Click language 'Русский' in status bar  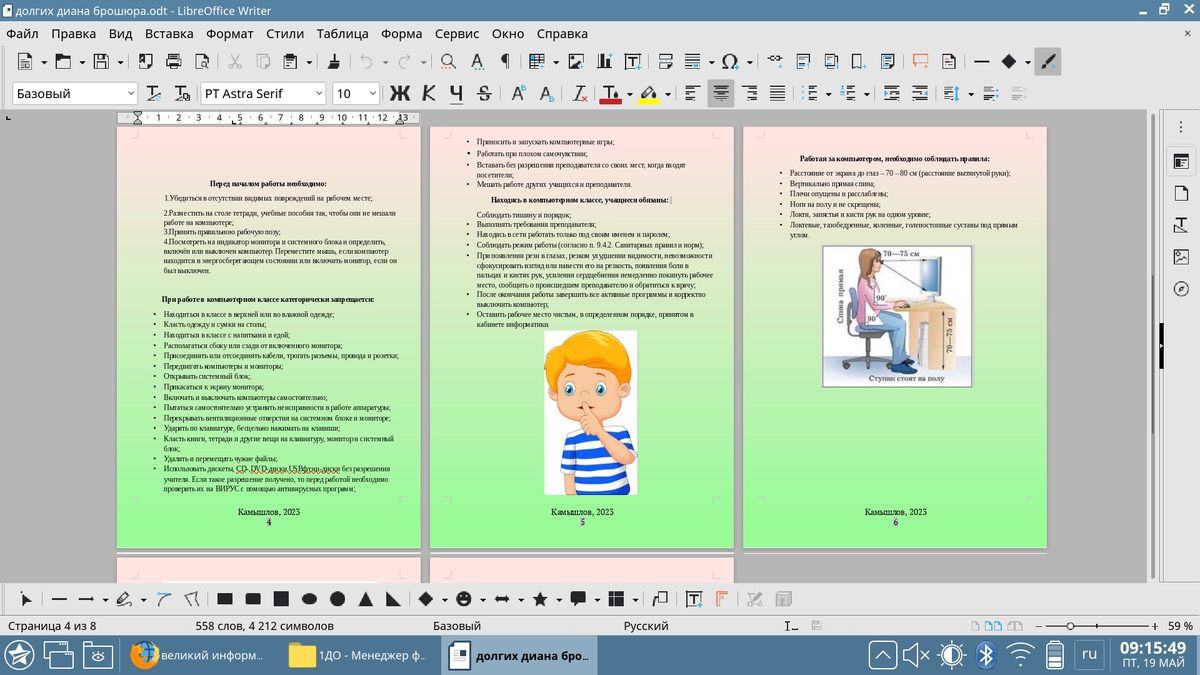[646, 626]
